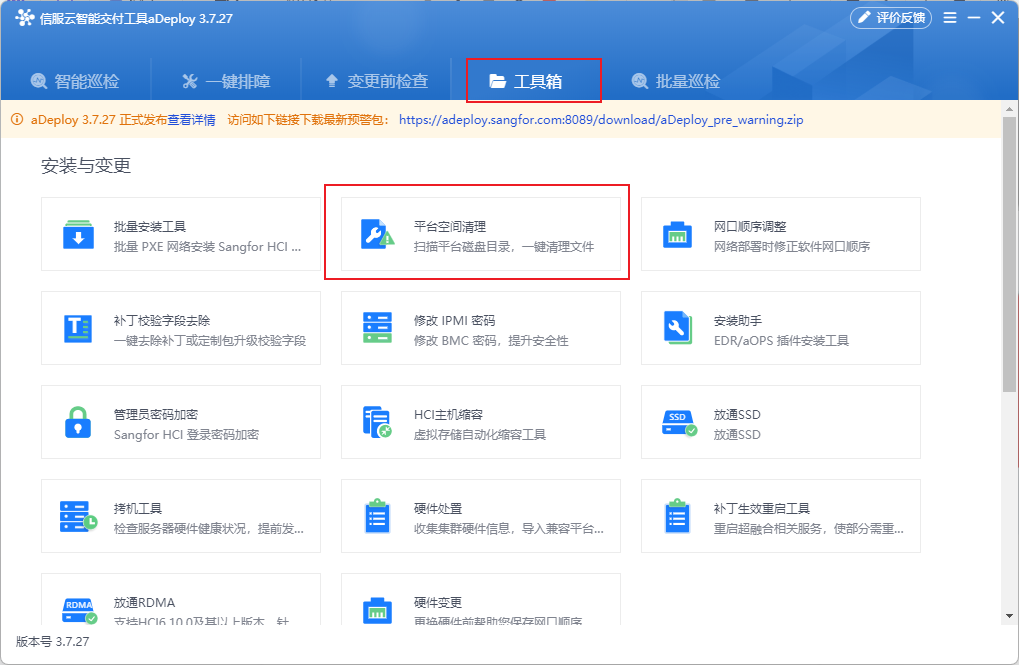Open the 补丁生效重启工具 card title
This screenshot has width=1019, height=665.
pos(762,508)
